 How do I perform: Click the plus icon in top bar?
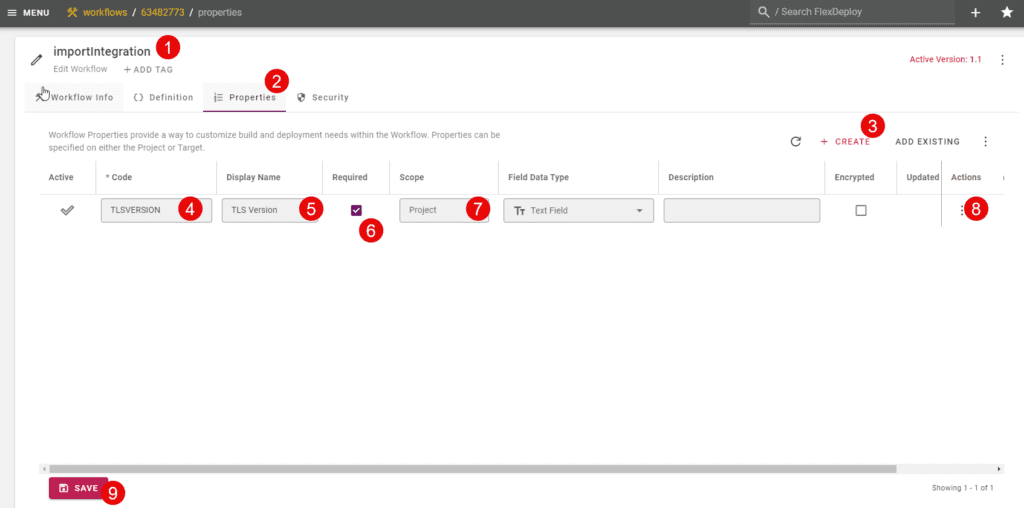point(976,12)
